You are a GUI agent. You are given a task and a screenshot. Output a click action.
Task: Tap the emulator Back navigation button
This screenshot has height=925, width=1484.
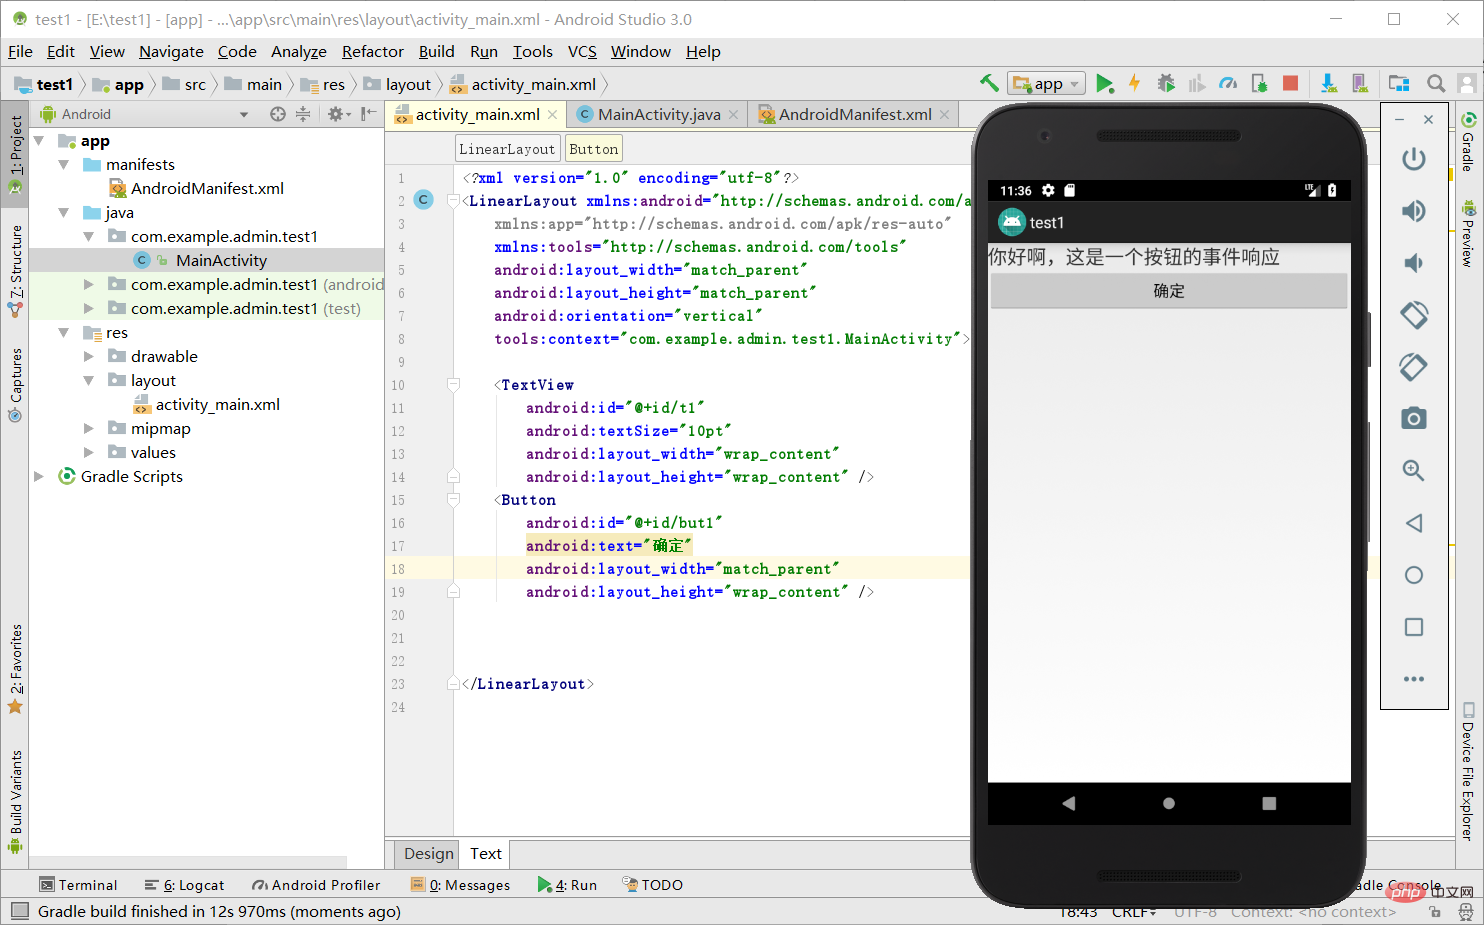click(1069, 803)
